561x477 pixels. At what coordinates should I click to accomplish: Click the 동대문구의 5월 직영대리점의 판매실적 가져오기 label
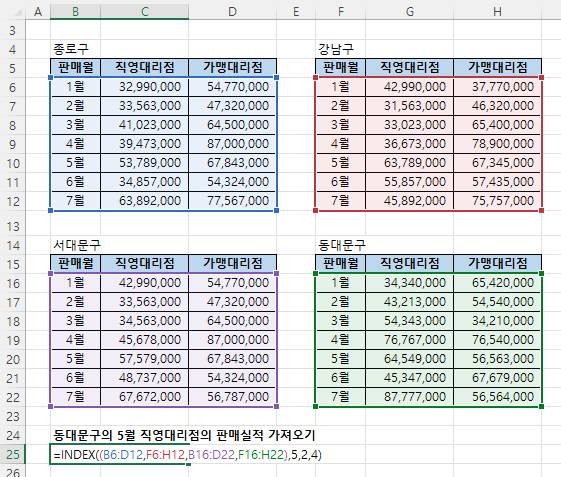[x=184, y=435]
